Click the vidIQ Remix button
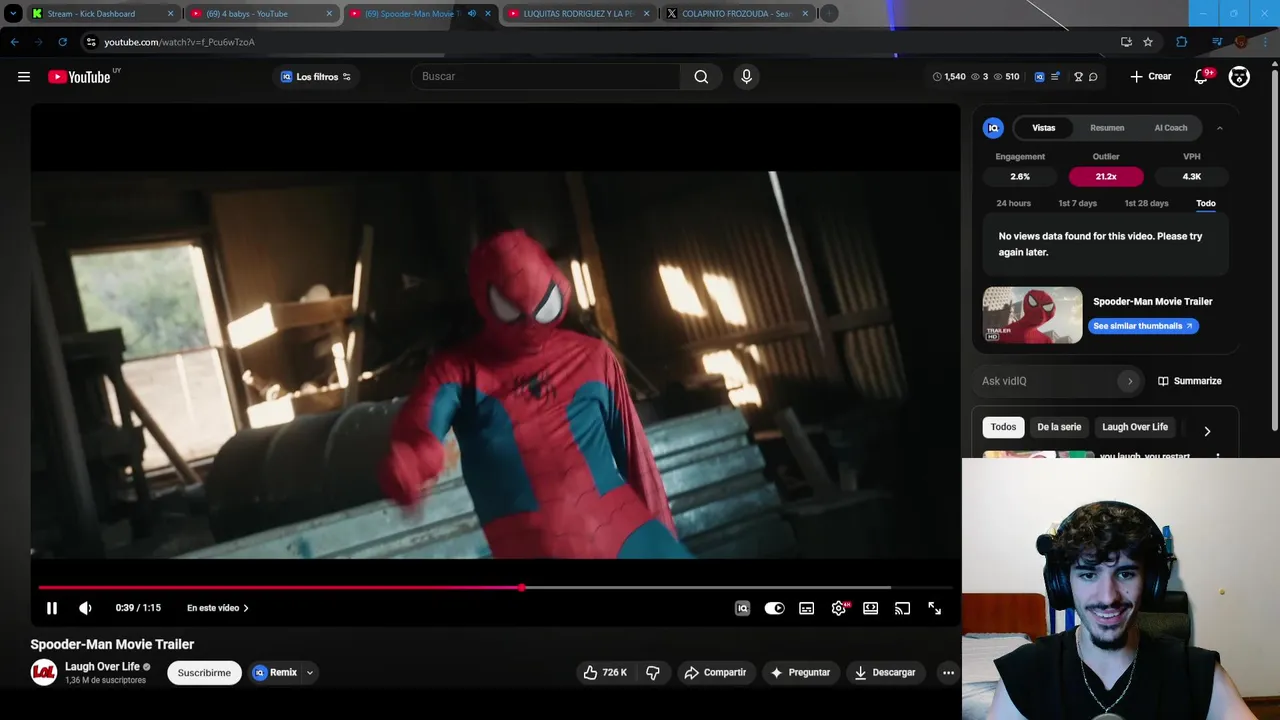 click(x=275, y=673)
